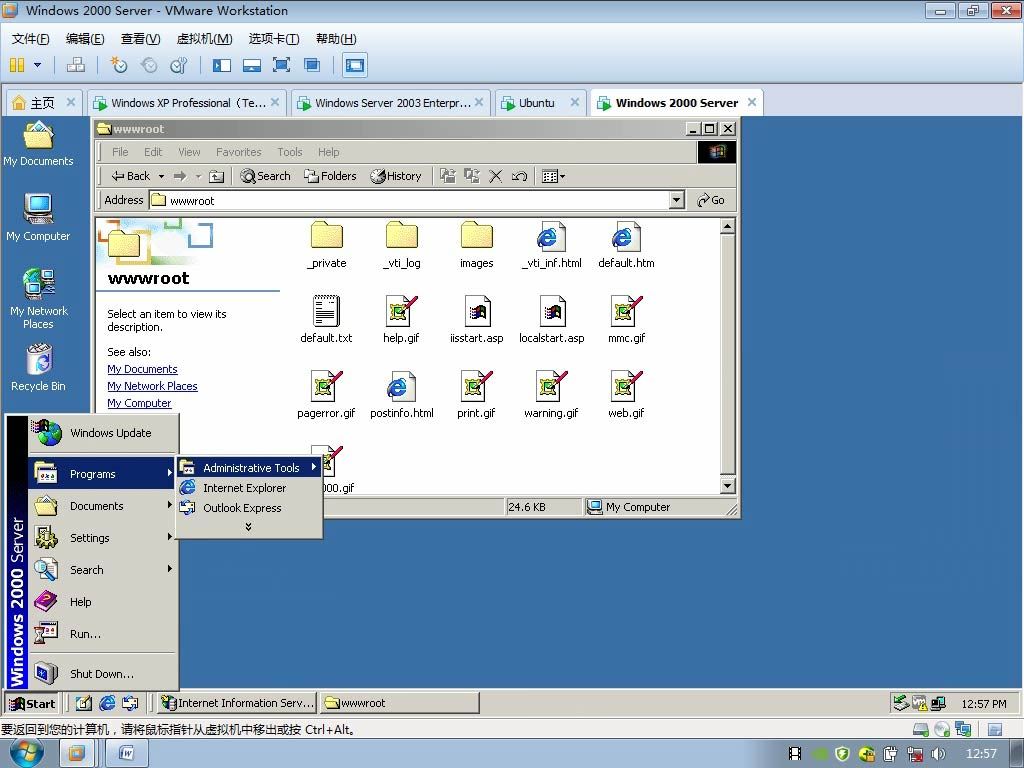The height and width of the screenshot is (768, 1024).
Task: Click the Search toolbar button
Action: pyautogui.click(x=265, y=176)
